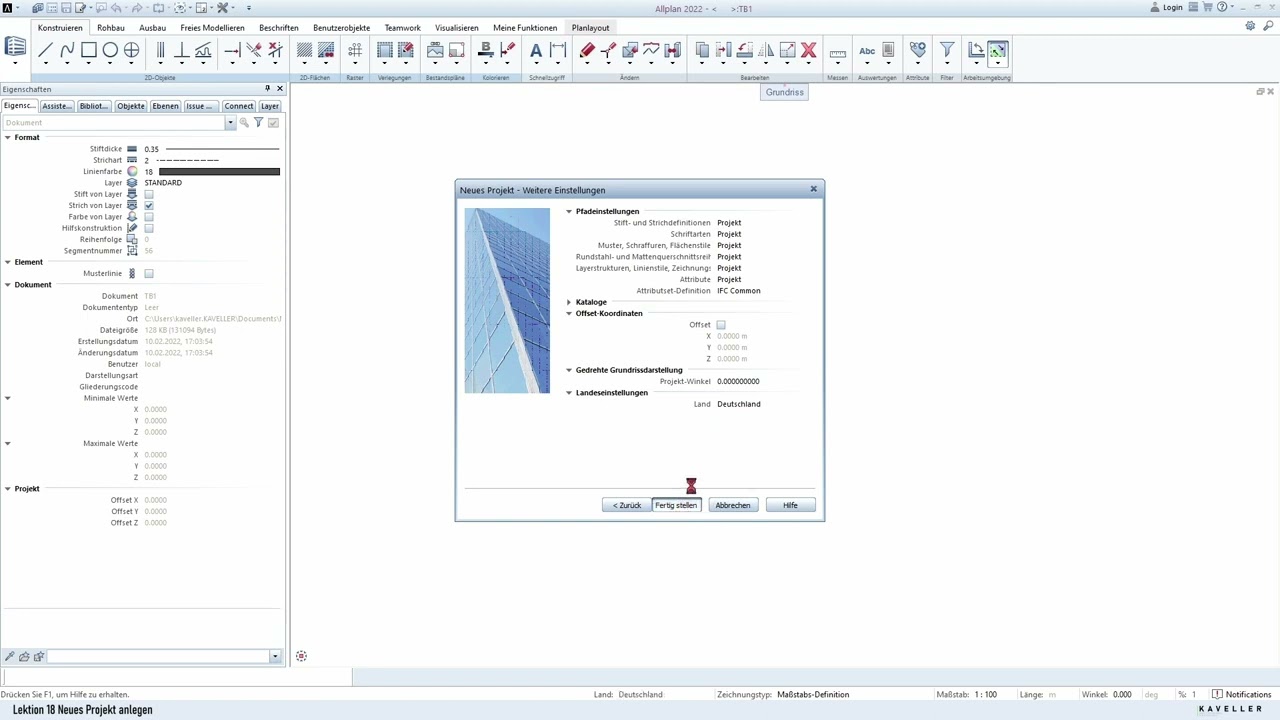Click the filter icon in Eigenschaften palette

pyautogui.click(x=258, y=122)
